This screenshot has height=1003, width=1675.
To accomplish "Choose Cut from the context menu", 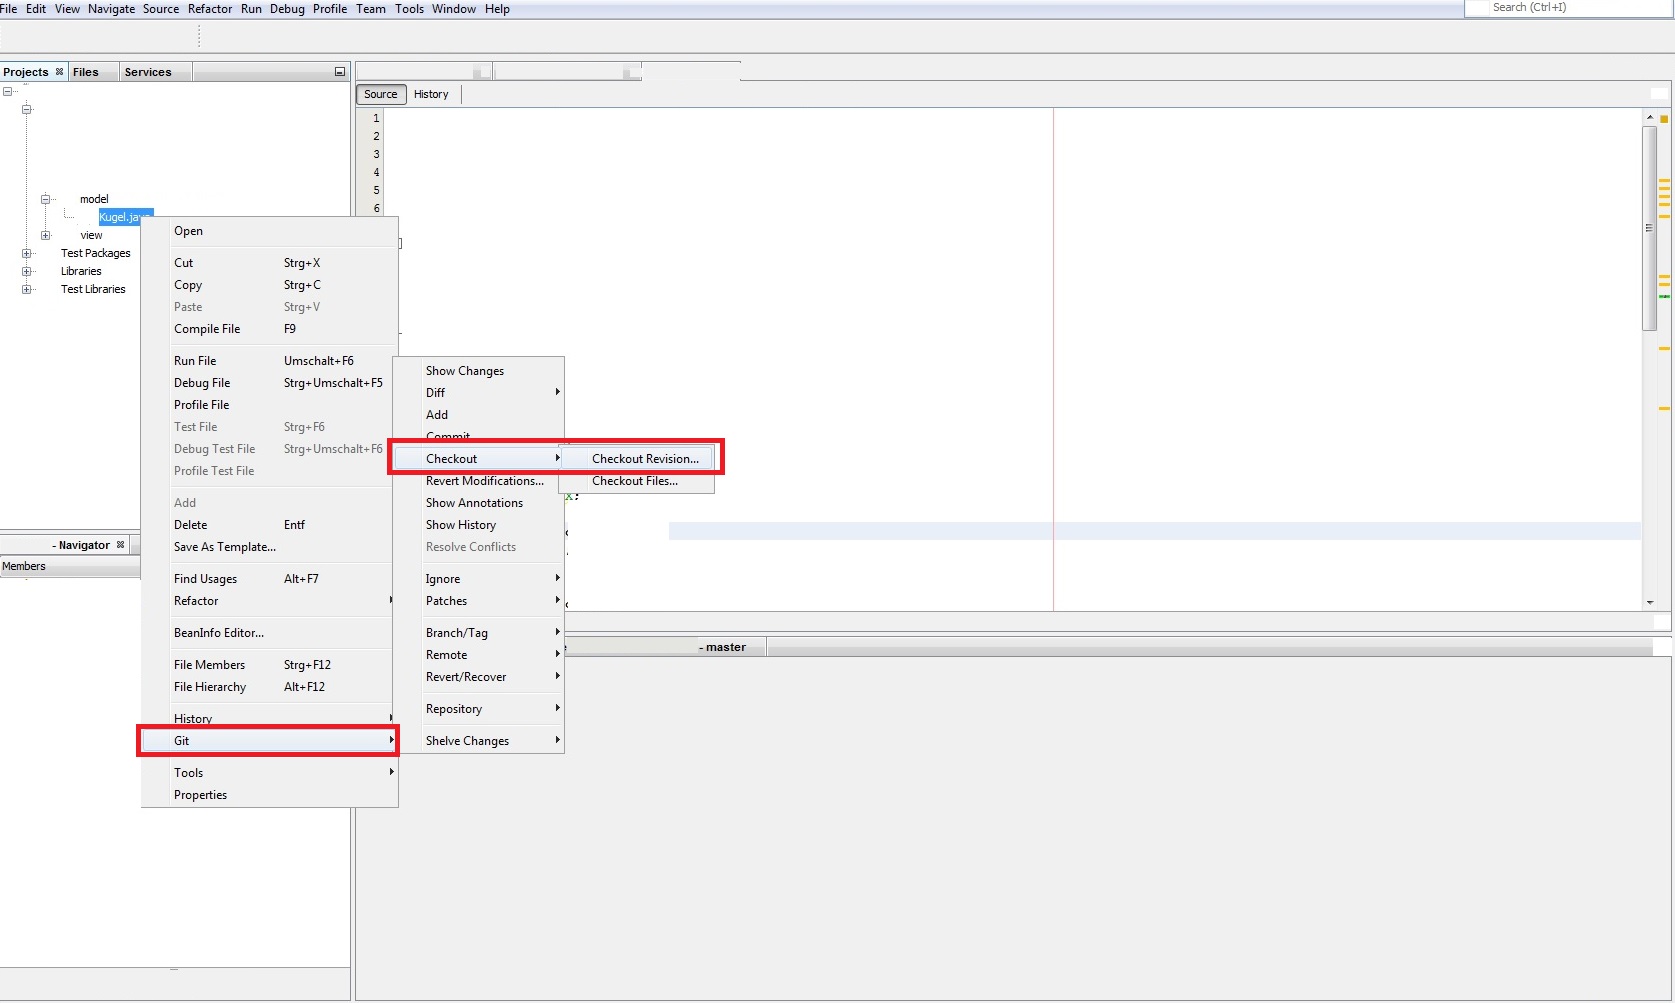I will pyautogui.click(x=269, y=263).
